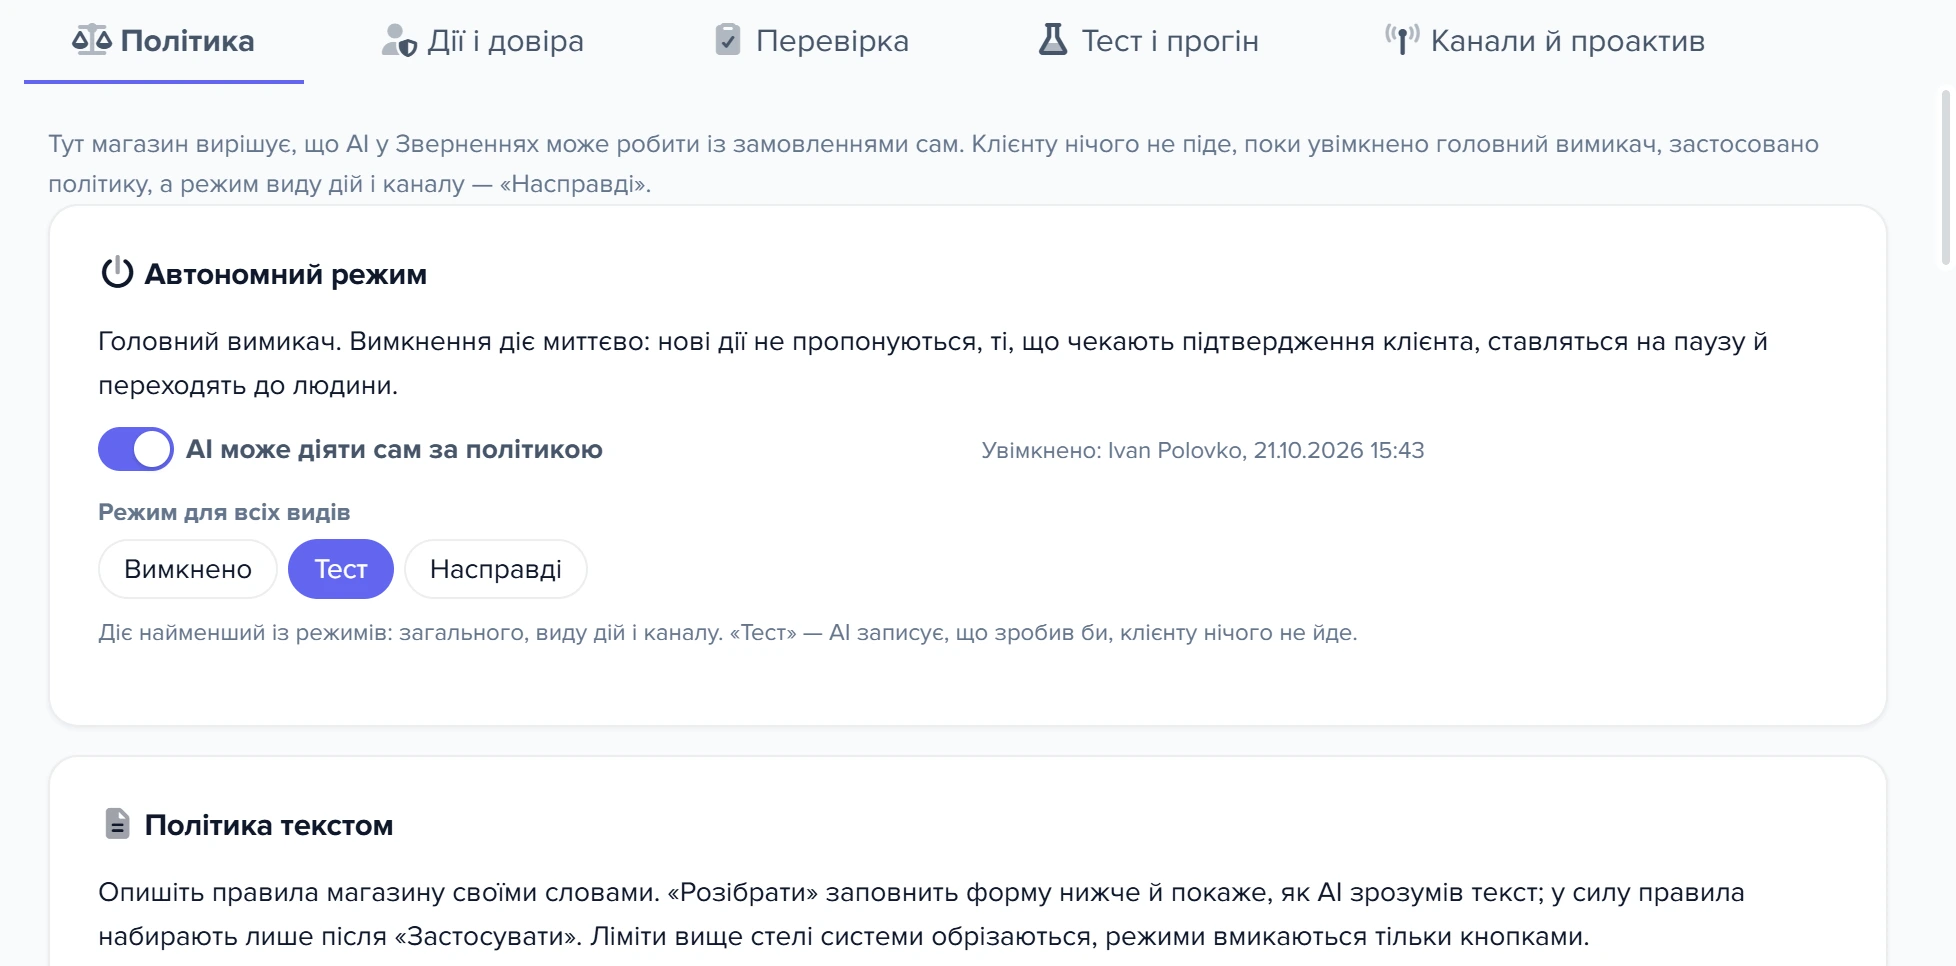Click the Політика текстом heading

tap(269, 825)
